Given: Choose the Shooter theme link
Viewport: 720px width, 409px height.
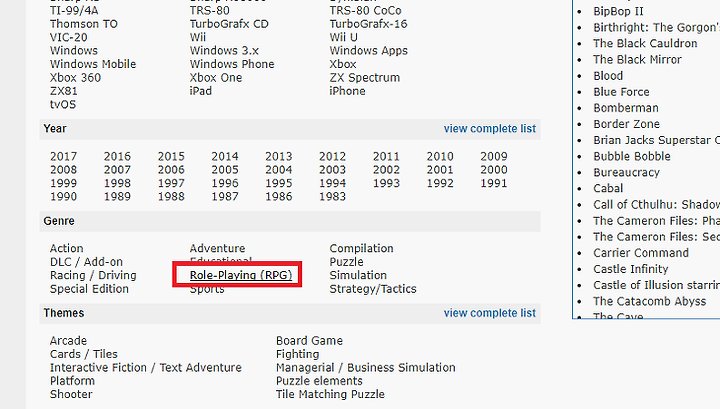Looking at the screenshot, I should (71, 395).
